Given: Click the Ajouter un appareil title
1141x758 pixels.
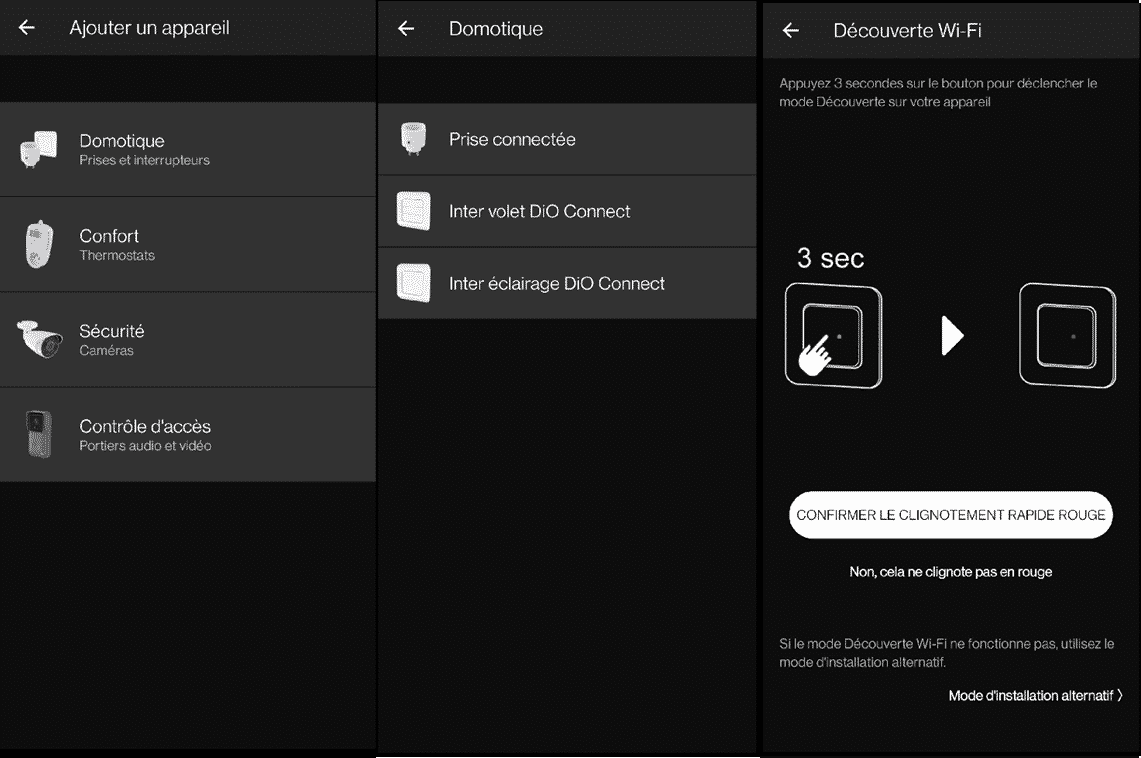Looking at the screenshot, I should click(x=149, y=28).
